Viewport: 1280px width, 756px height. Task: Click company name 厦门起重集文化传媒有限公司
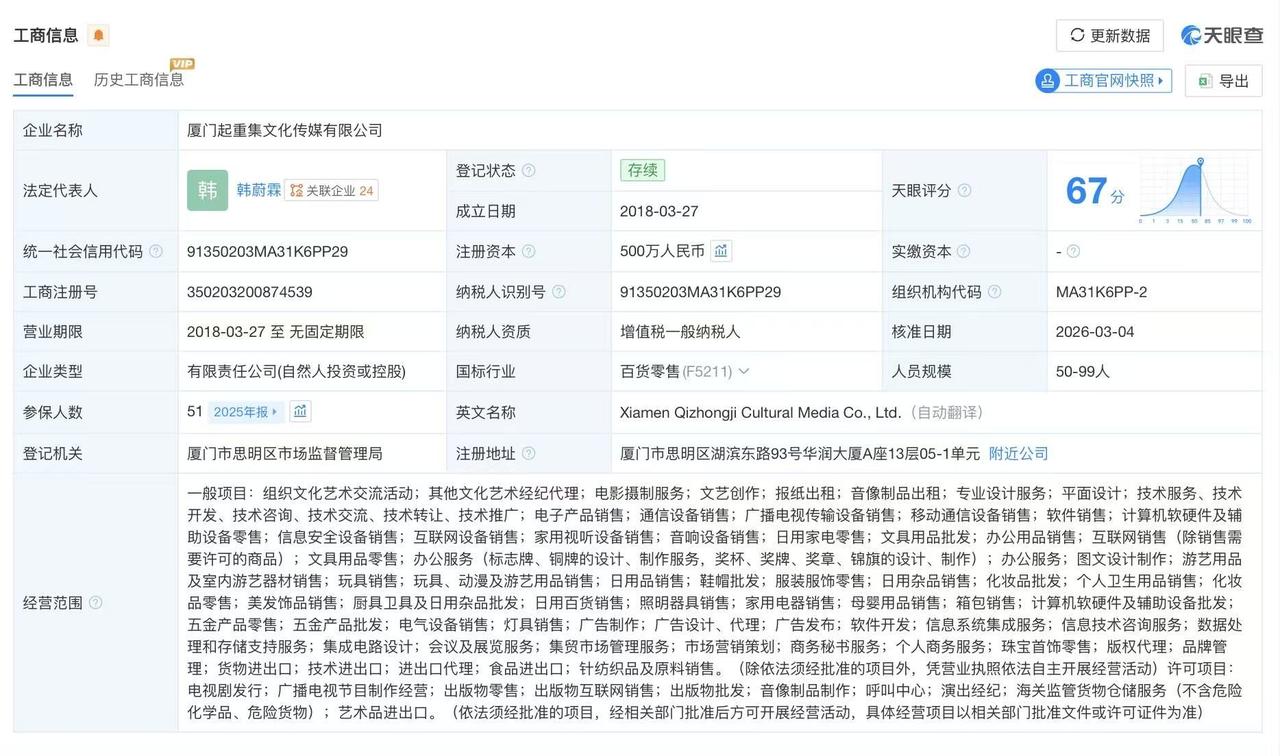pyautogui.click(x=285, y=131)
